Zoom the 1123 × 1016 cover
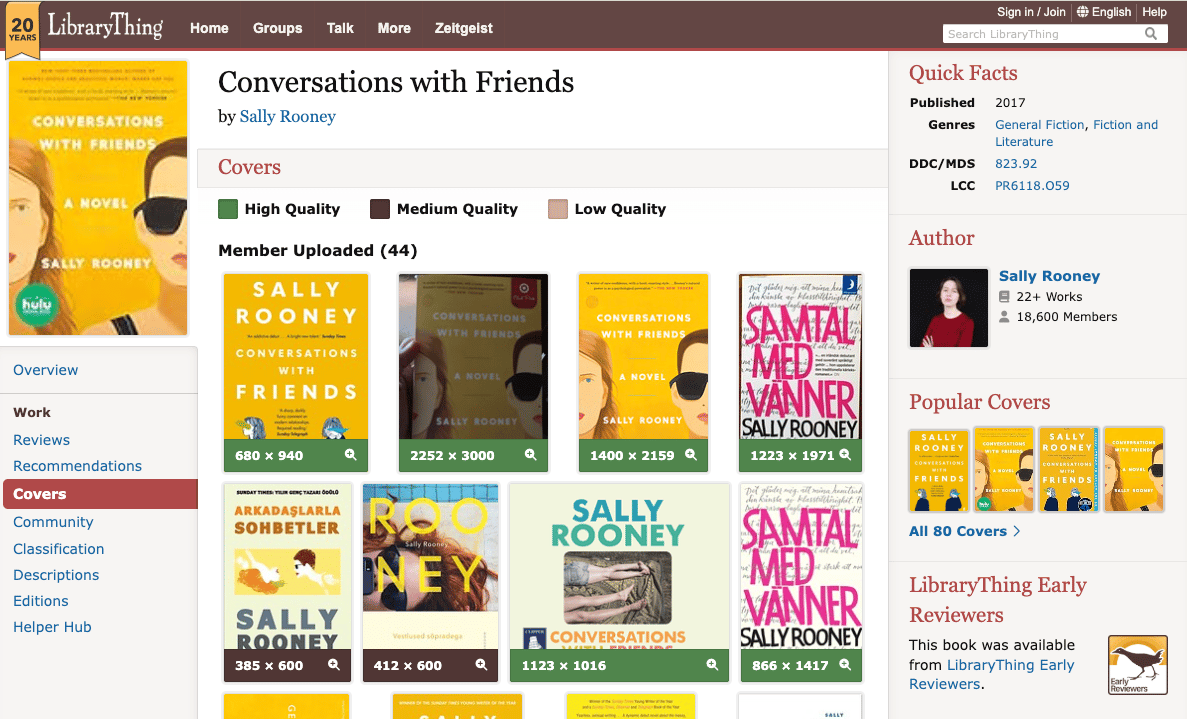The height and width of the screenshot is (719, 1187). point(712,665)
